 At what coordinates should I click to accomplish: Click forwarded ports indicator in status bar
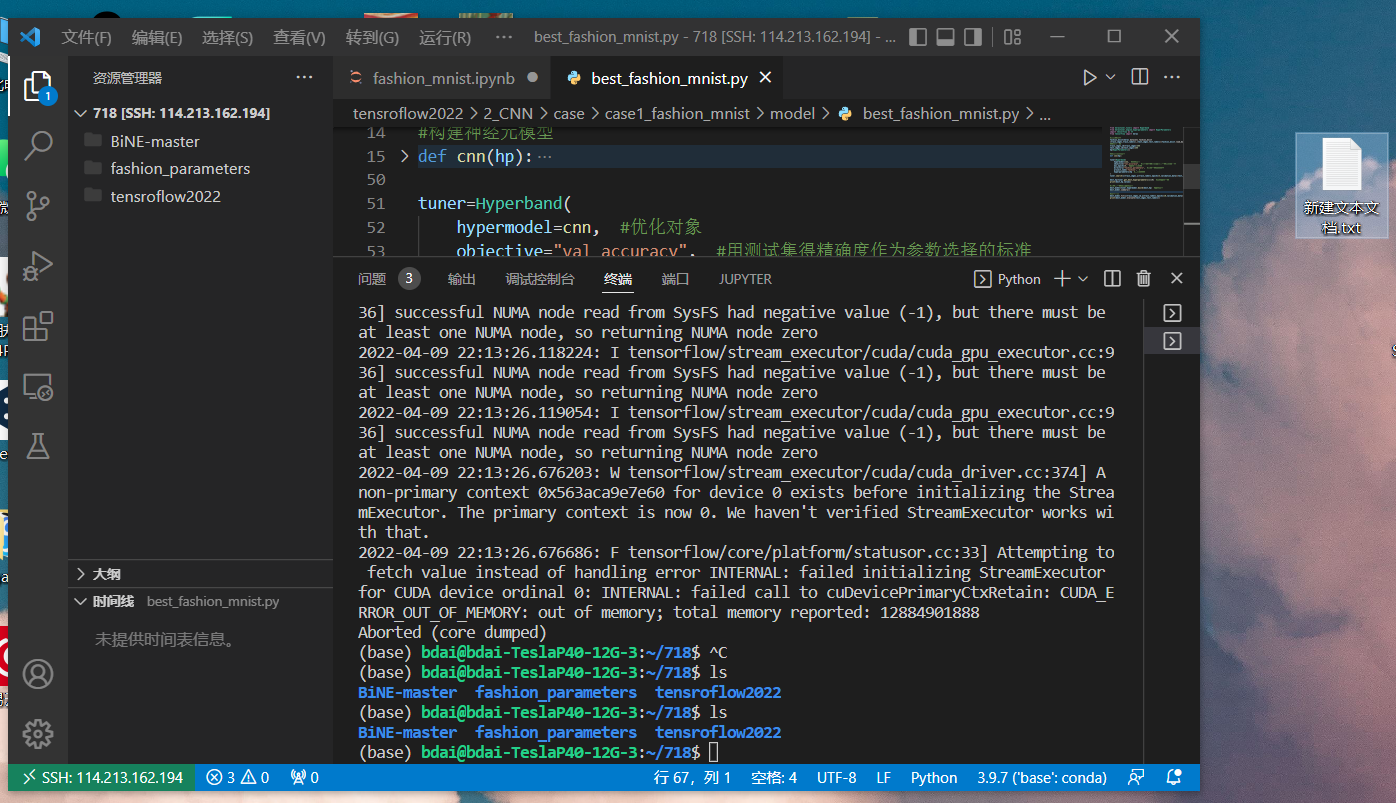pos(304,777)
